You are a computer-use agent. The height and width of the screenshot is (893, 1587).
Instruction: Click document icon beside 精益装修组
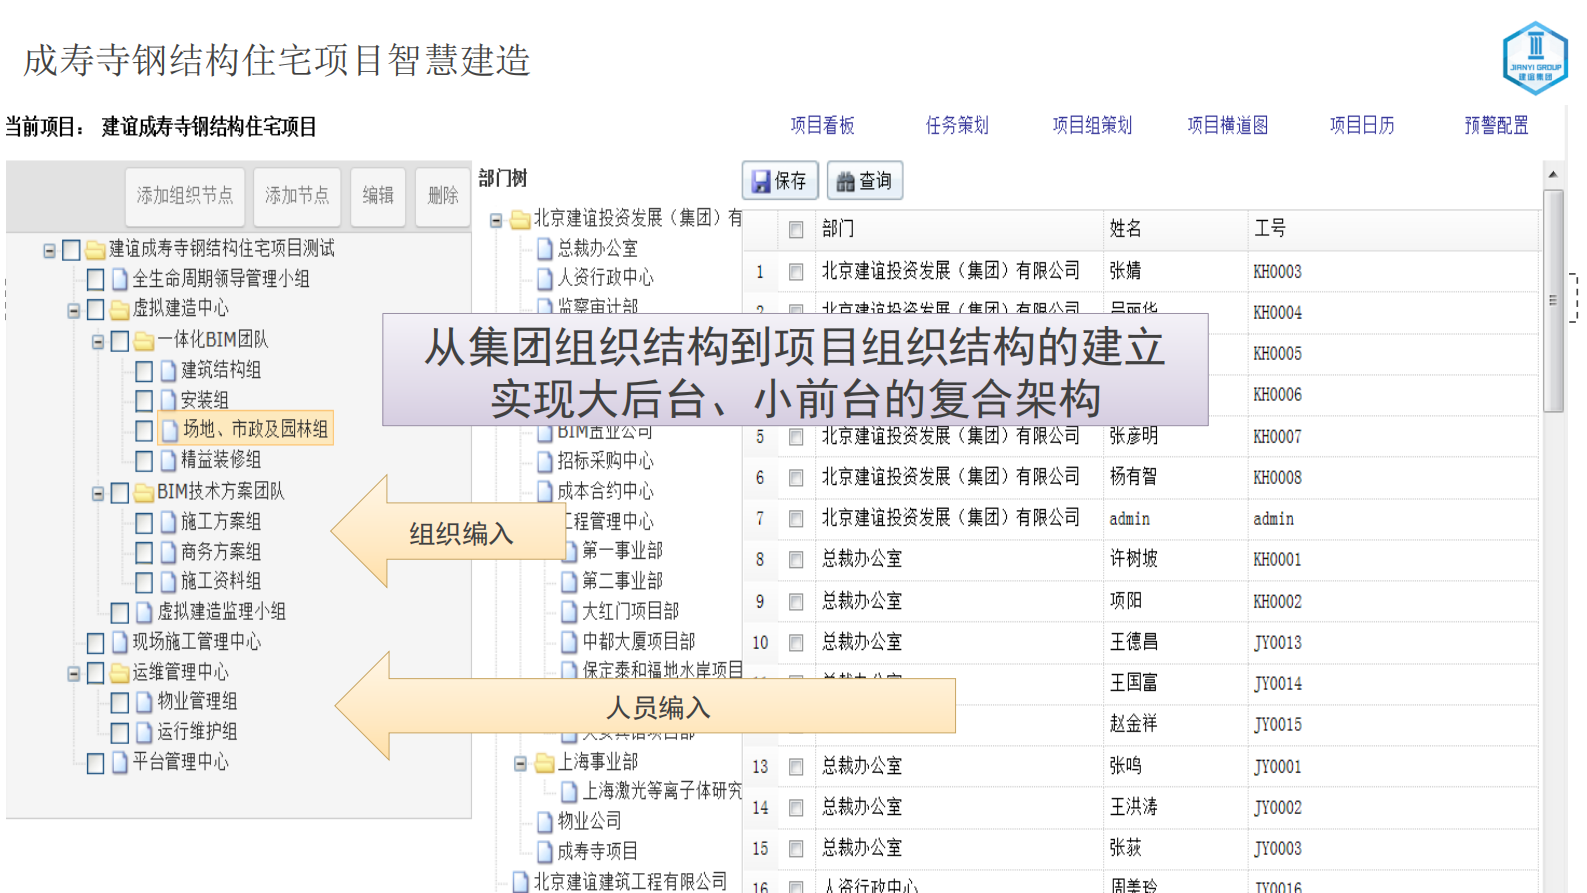(168, 460)
